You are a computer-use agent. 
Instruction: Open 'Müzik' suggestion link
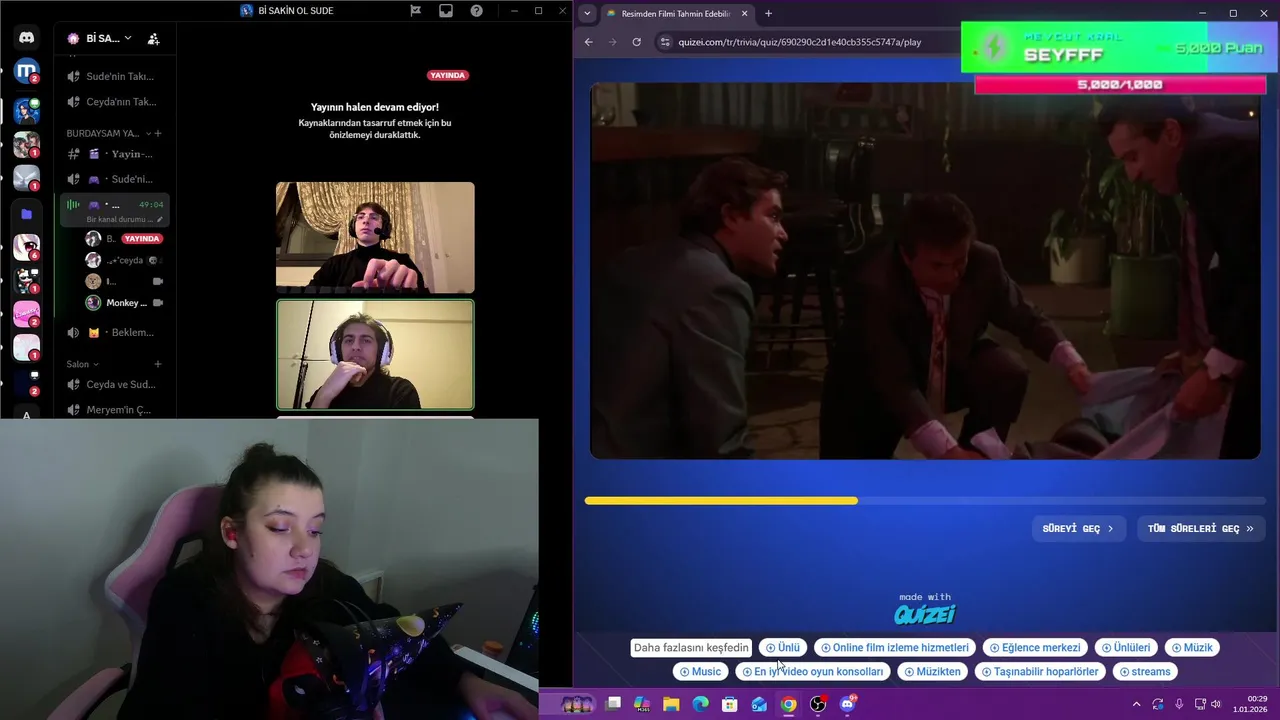tap(1191, 648)
